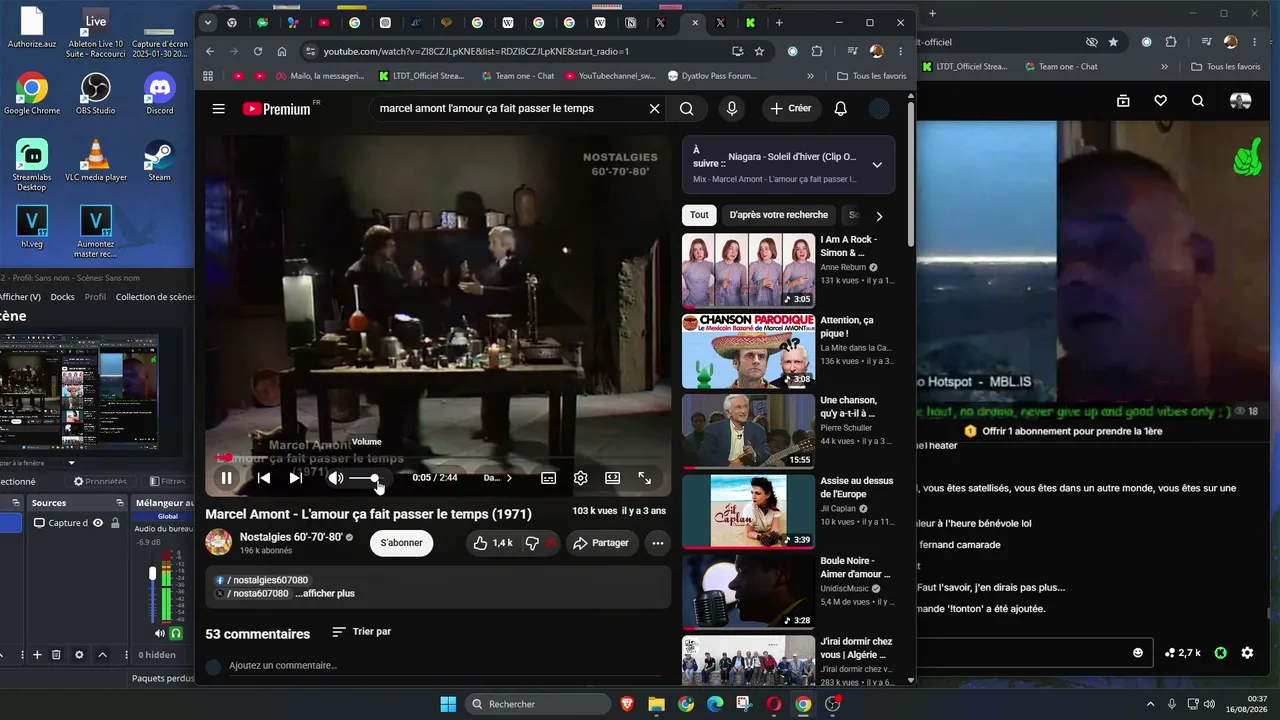Click the YouTube search magnifier button

[687, 109]
